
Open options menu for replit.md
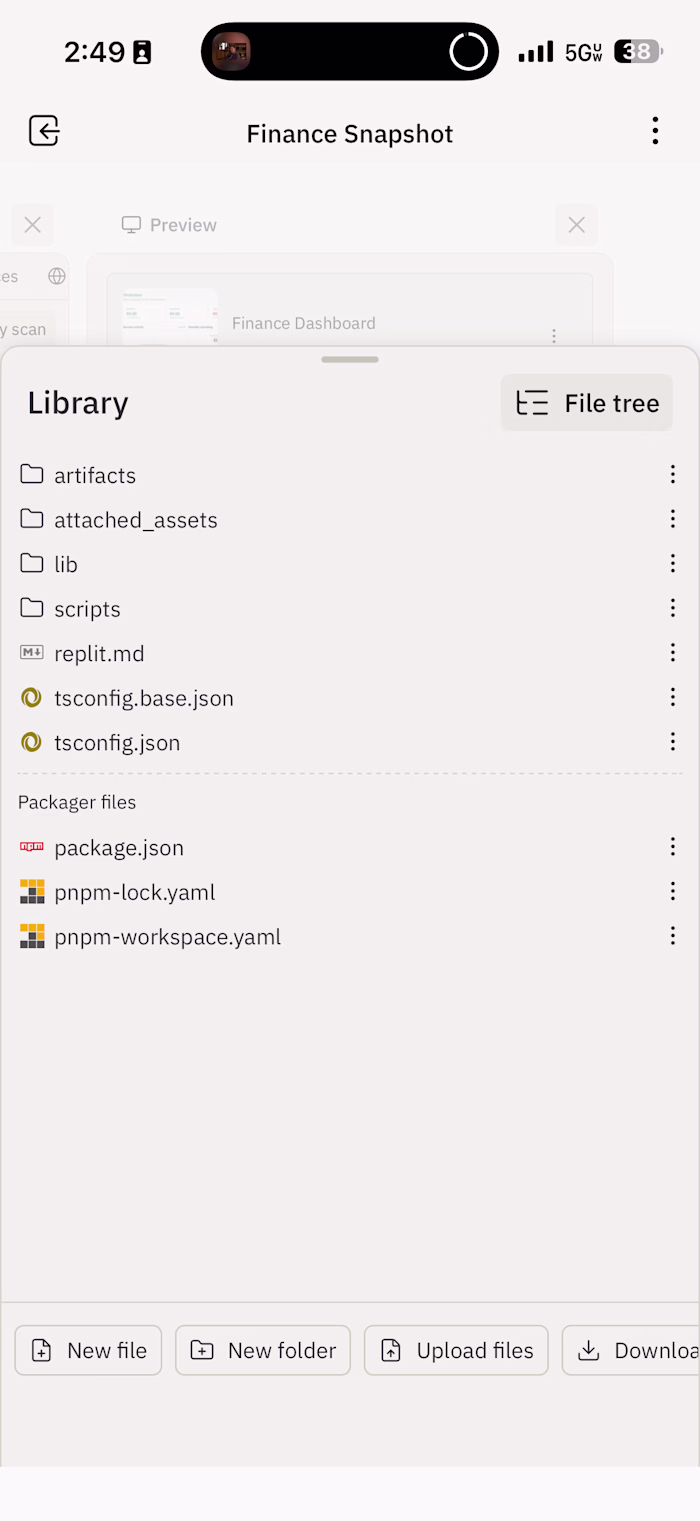(x=673, y=653)
